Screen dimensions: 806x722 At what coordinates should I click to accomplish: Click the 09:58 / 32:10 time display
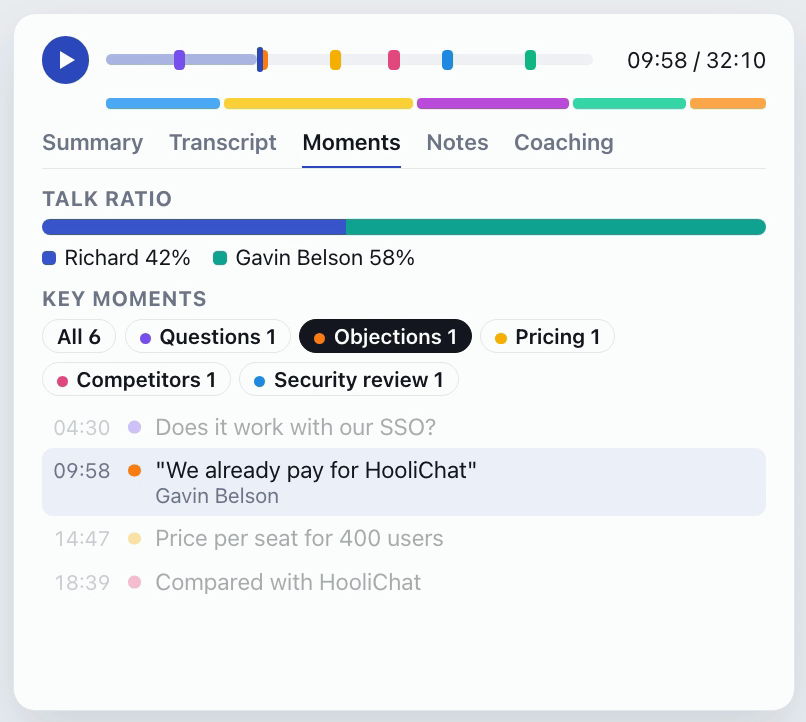tap(696, 60)
